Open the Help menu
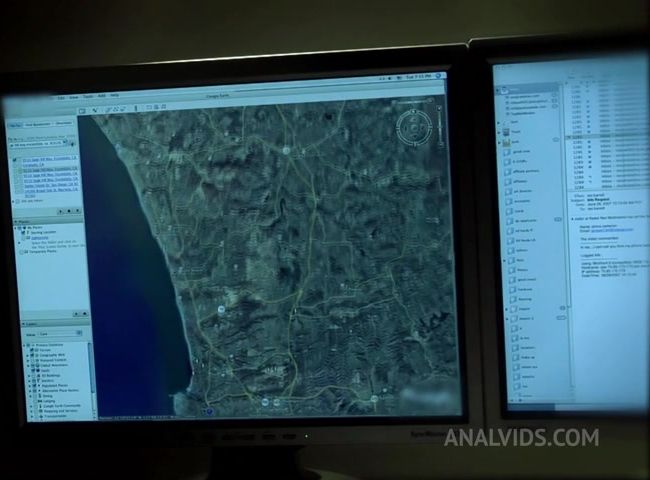This screenshot has width=650, height=480. click(x=114, y=95)
